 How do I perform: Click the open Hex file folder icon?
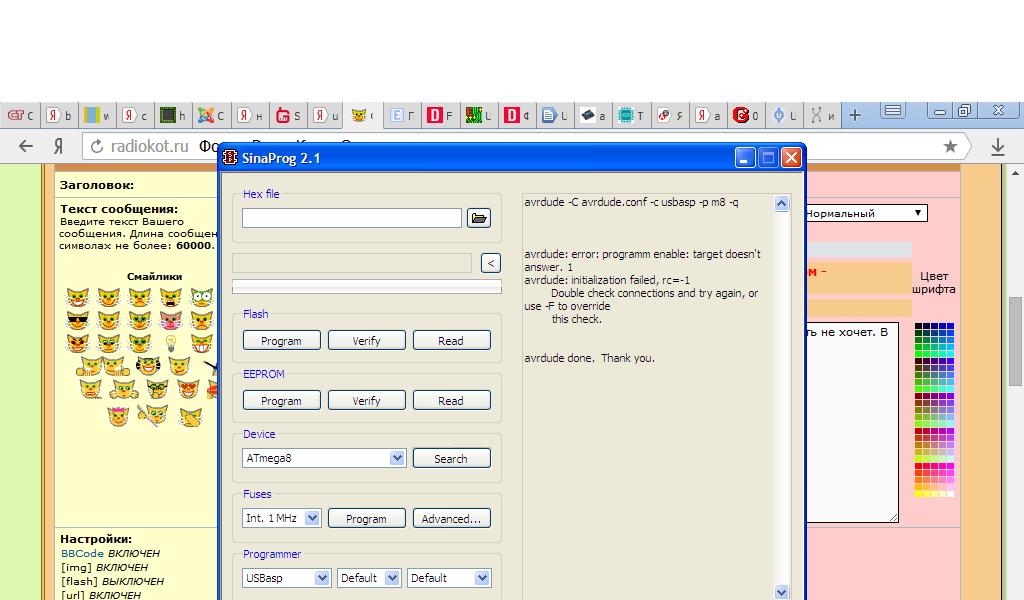pyautogui.click(x=478, y=218)
